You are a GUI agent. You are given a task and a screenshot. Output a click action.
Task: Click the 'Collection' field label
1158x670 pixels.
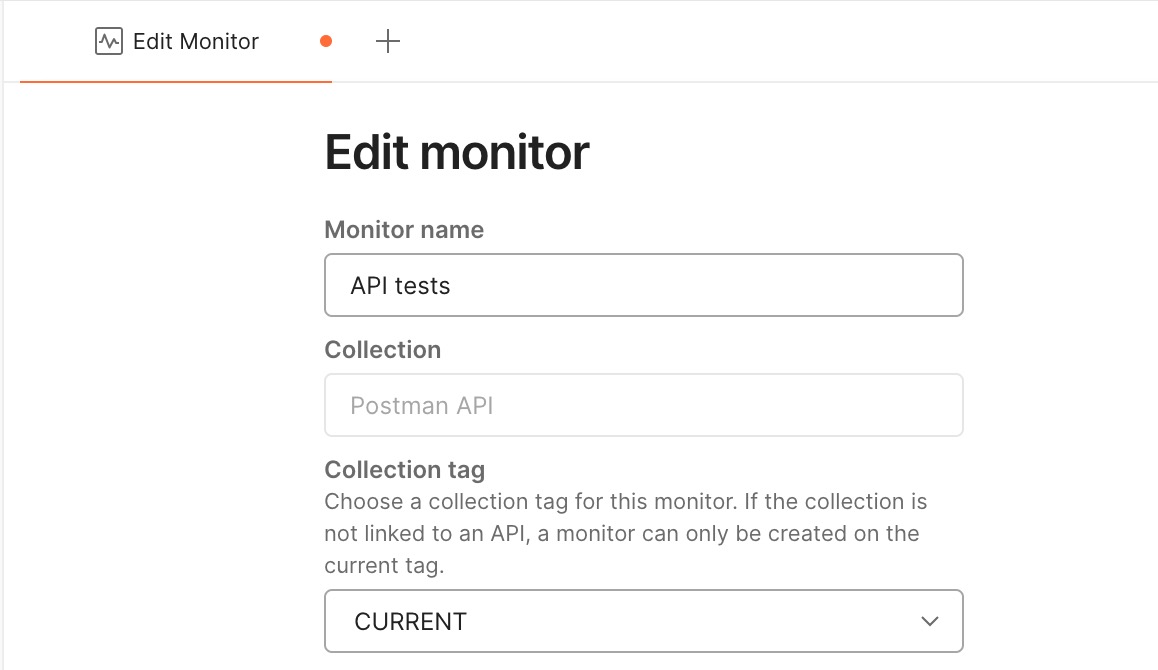382,350
